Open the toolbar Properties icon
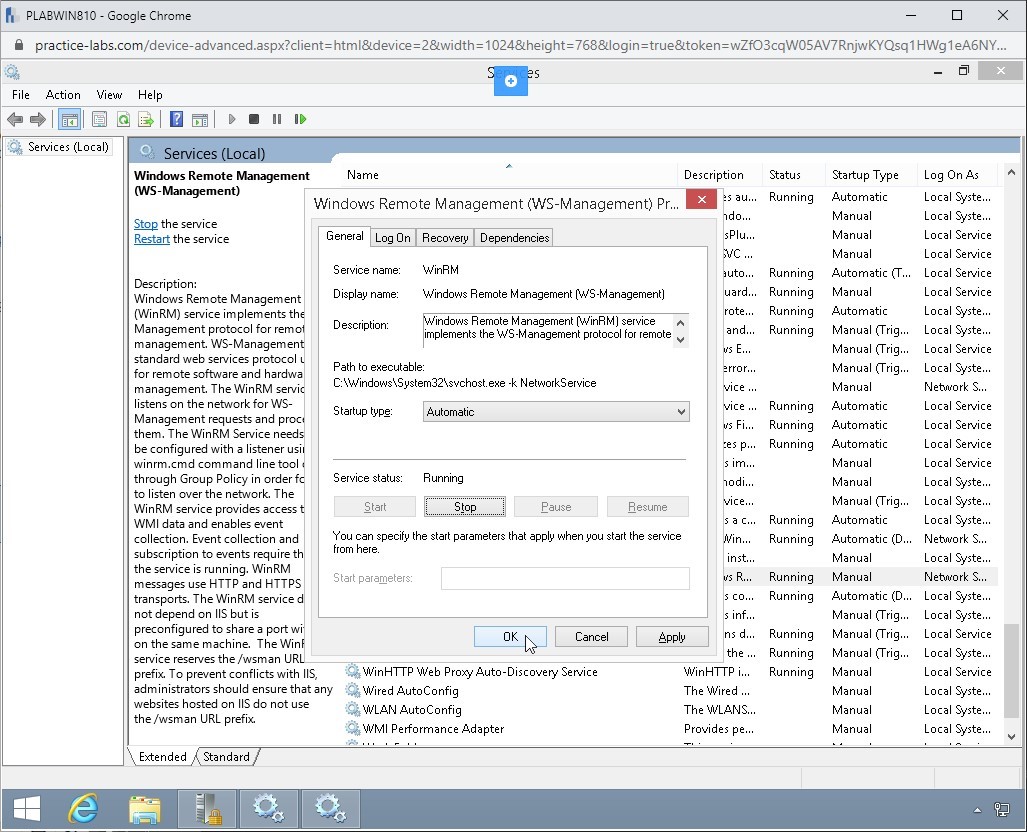 coord(100,119)
